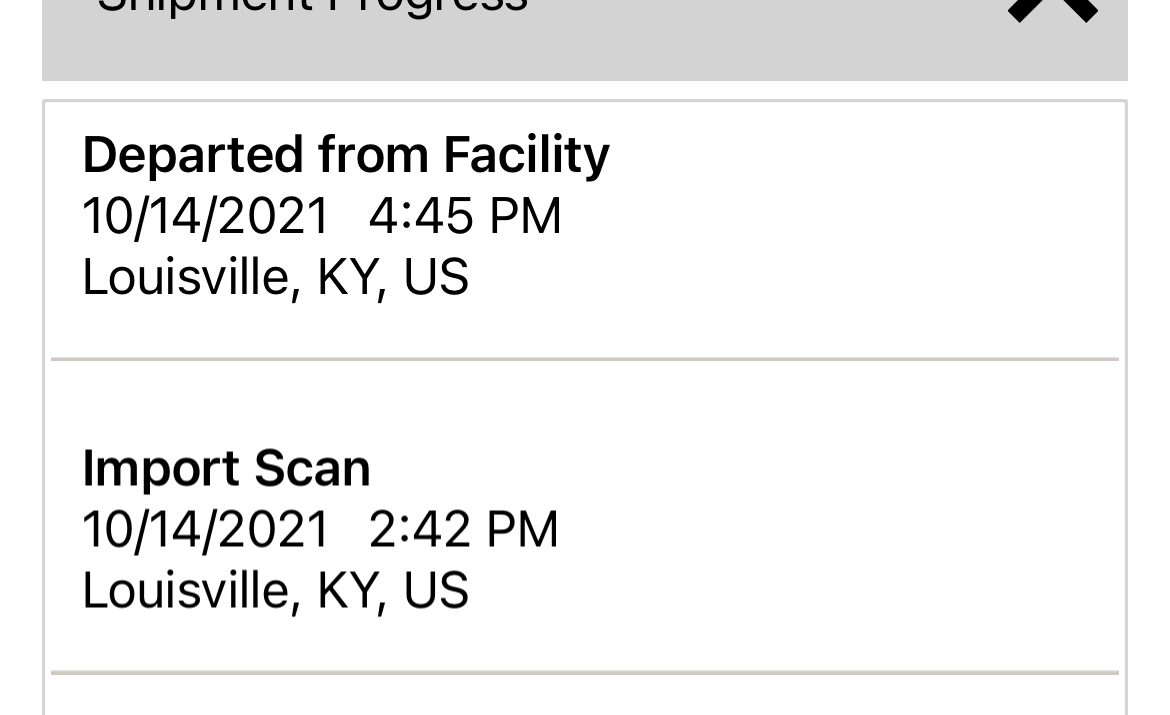Image resolution: width=1170 pixels, height=715 pixels.
Task: Close the Shipment Progress panel
Action: (1052, 8)
